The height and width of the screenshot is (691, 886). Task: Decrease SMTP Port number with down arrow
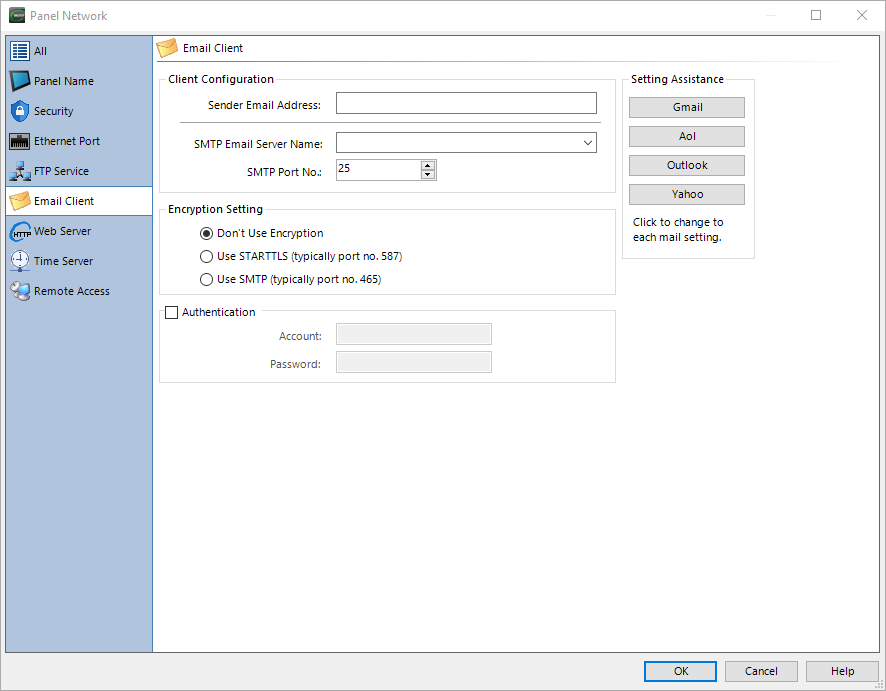428,174
